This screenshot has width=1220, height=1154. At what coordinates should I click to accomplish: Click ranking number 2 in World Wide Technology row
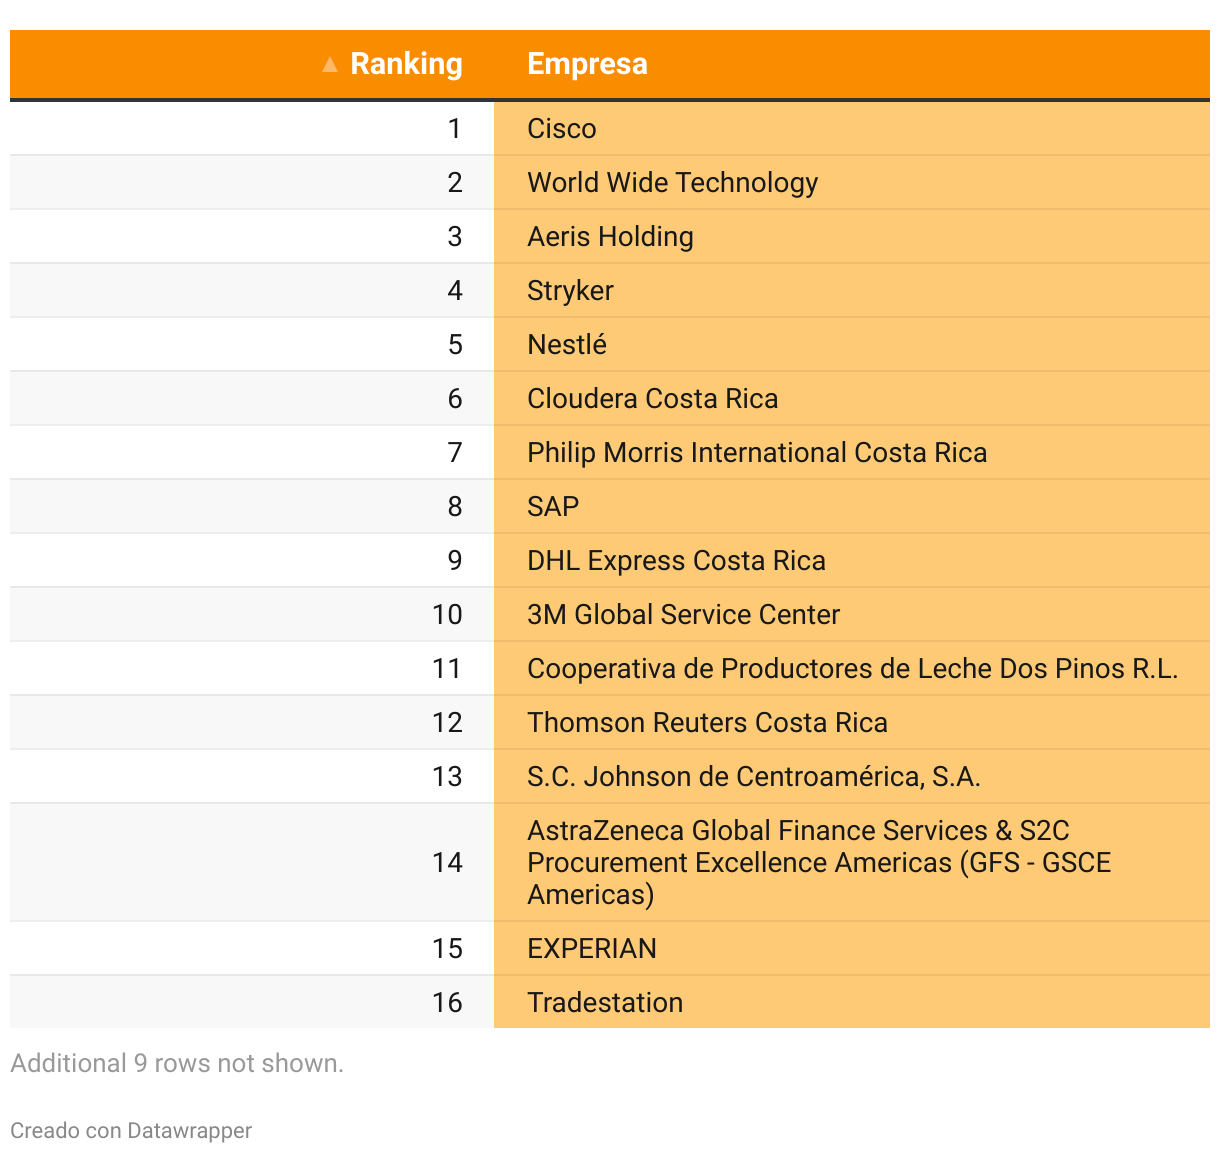(x=455, y=182)
